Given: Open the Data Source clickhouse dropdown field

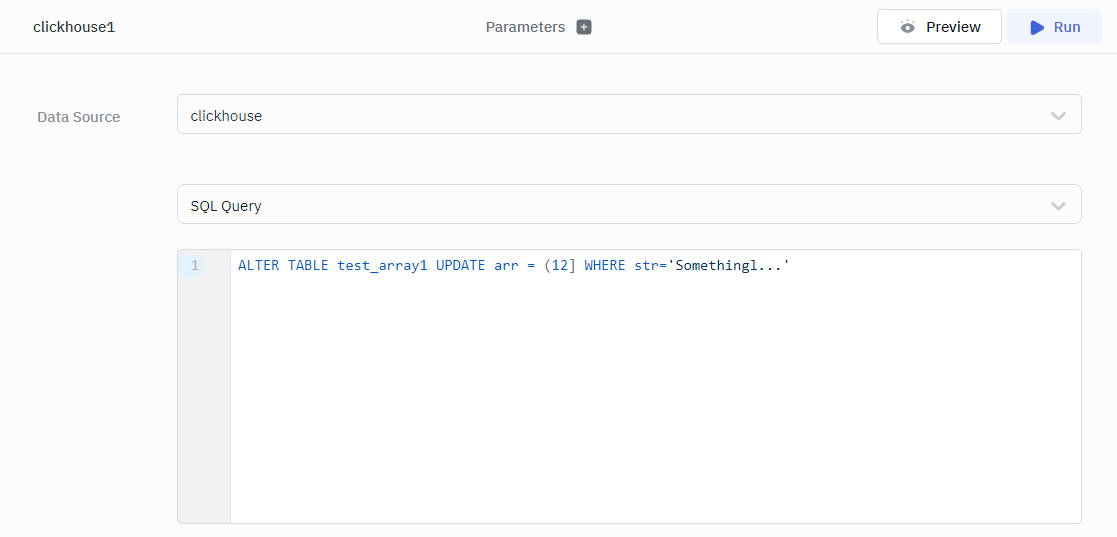Looking at the screenshot, I should tap(600, 116).
